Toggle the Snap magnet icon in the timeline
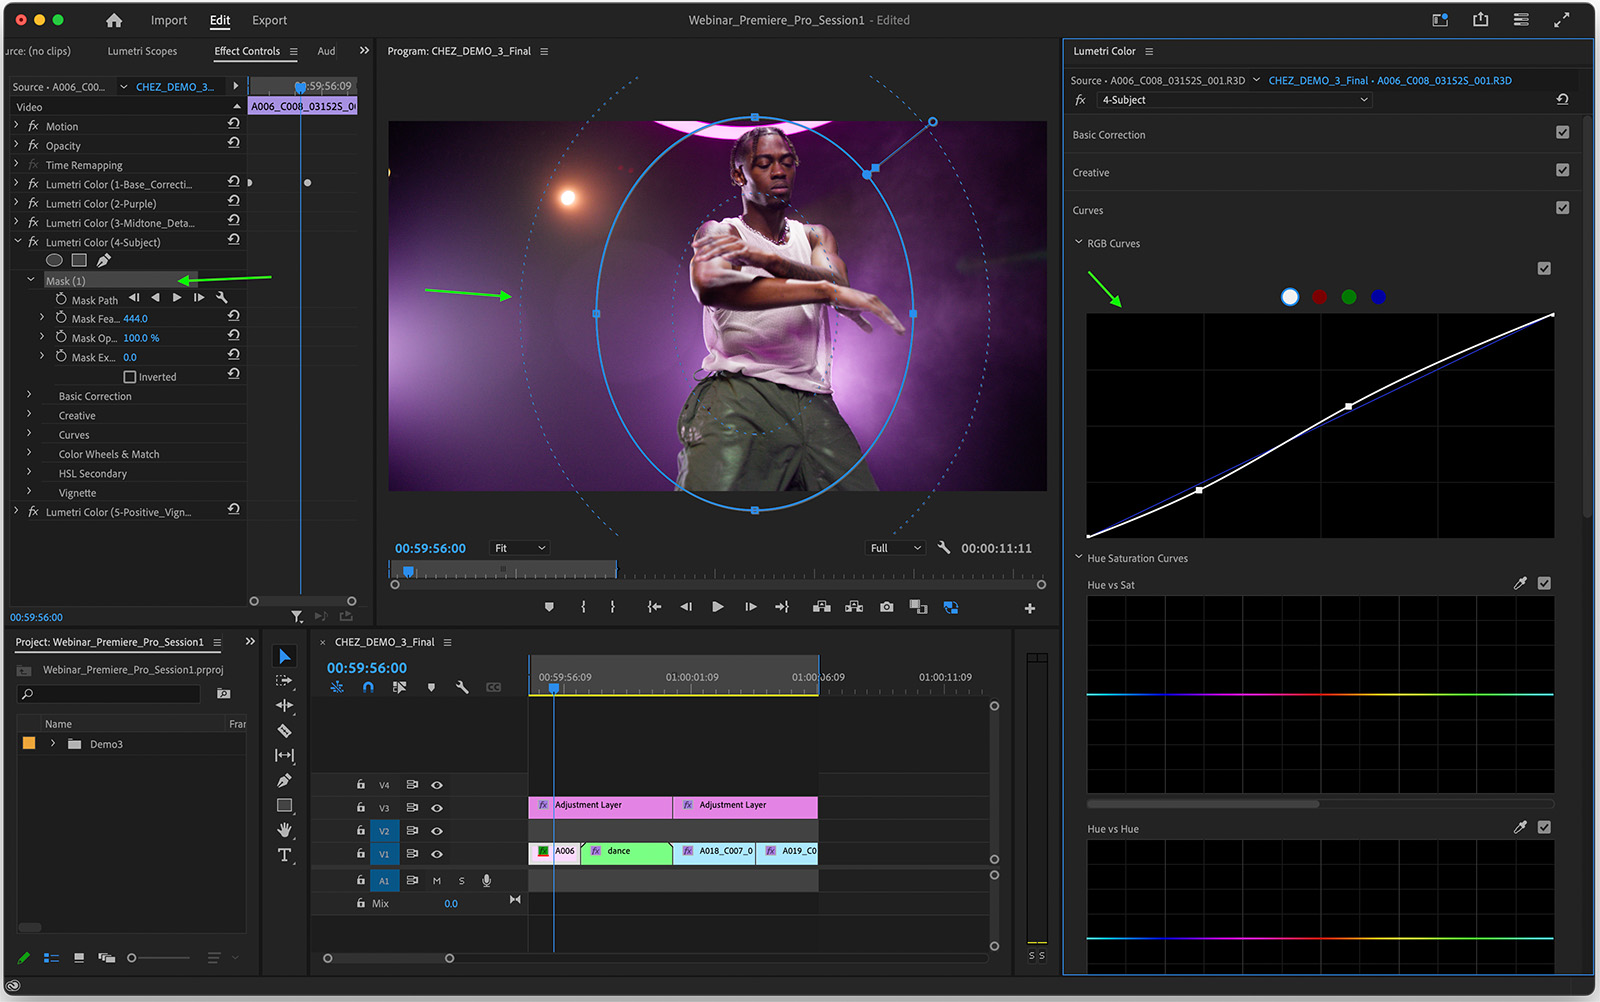 pos(368,687)
